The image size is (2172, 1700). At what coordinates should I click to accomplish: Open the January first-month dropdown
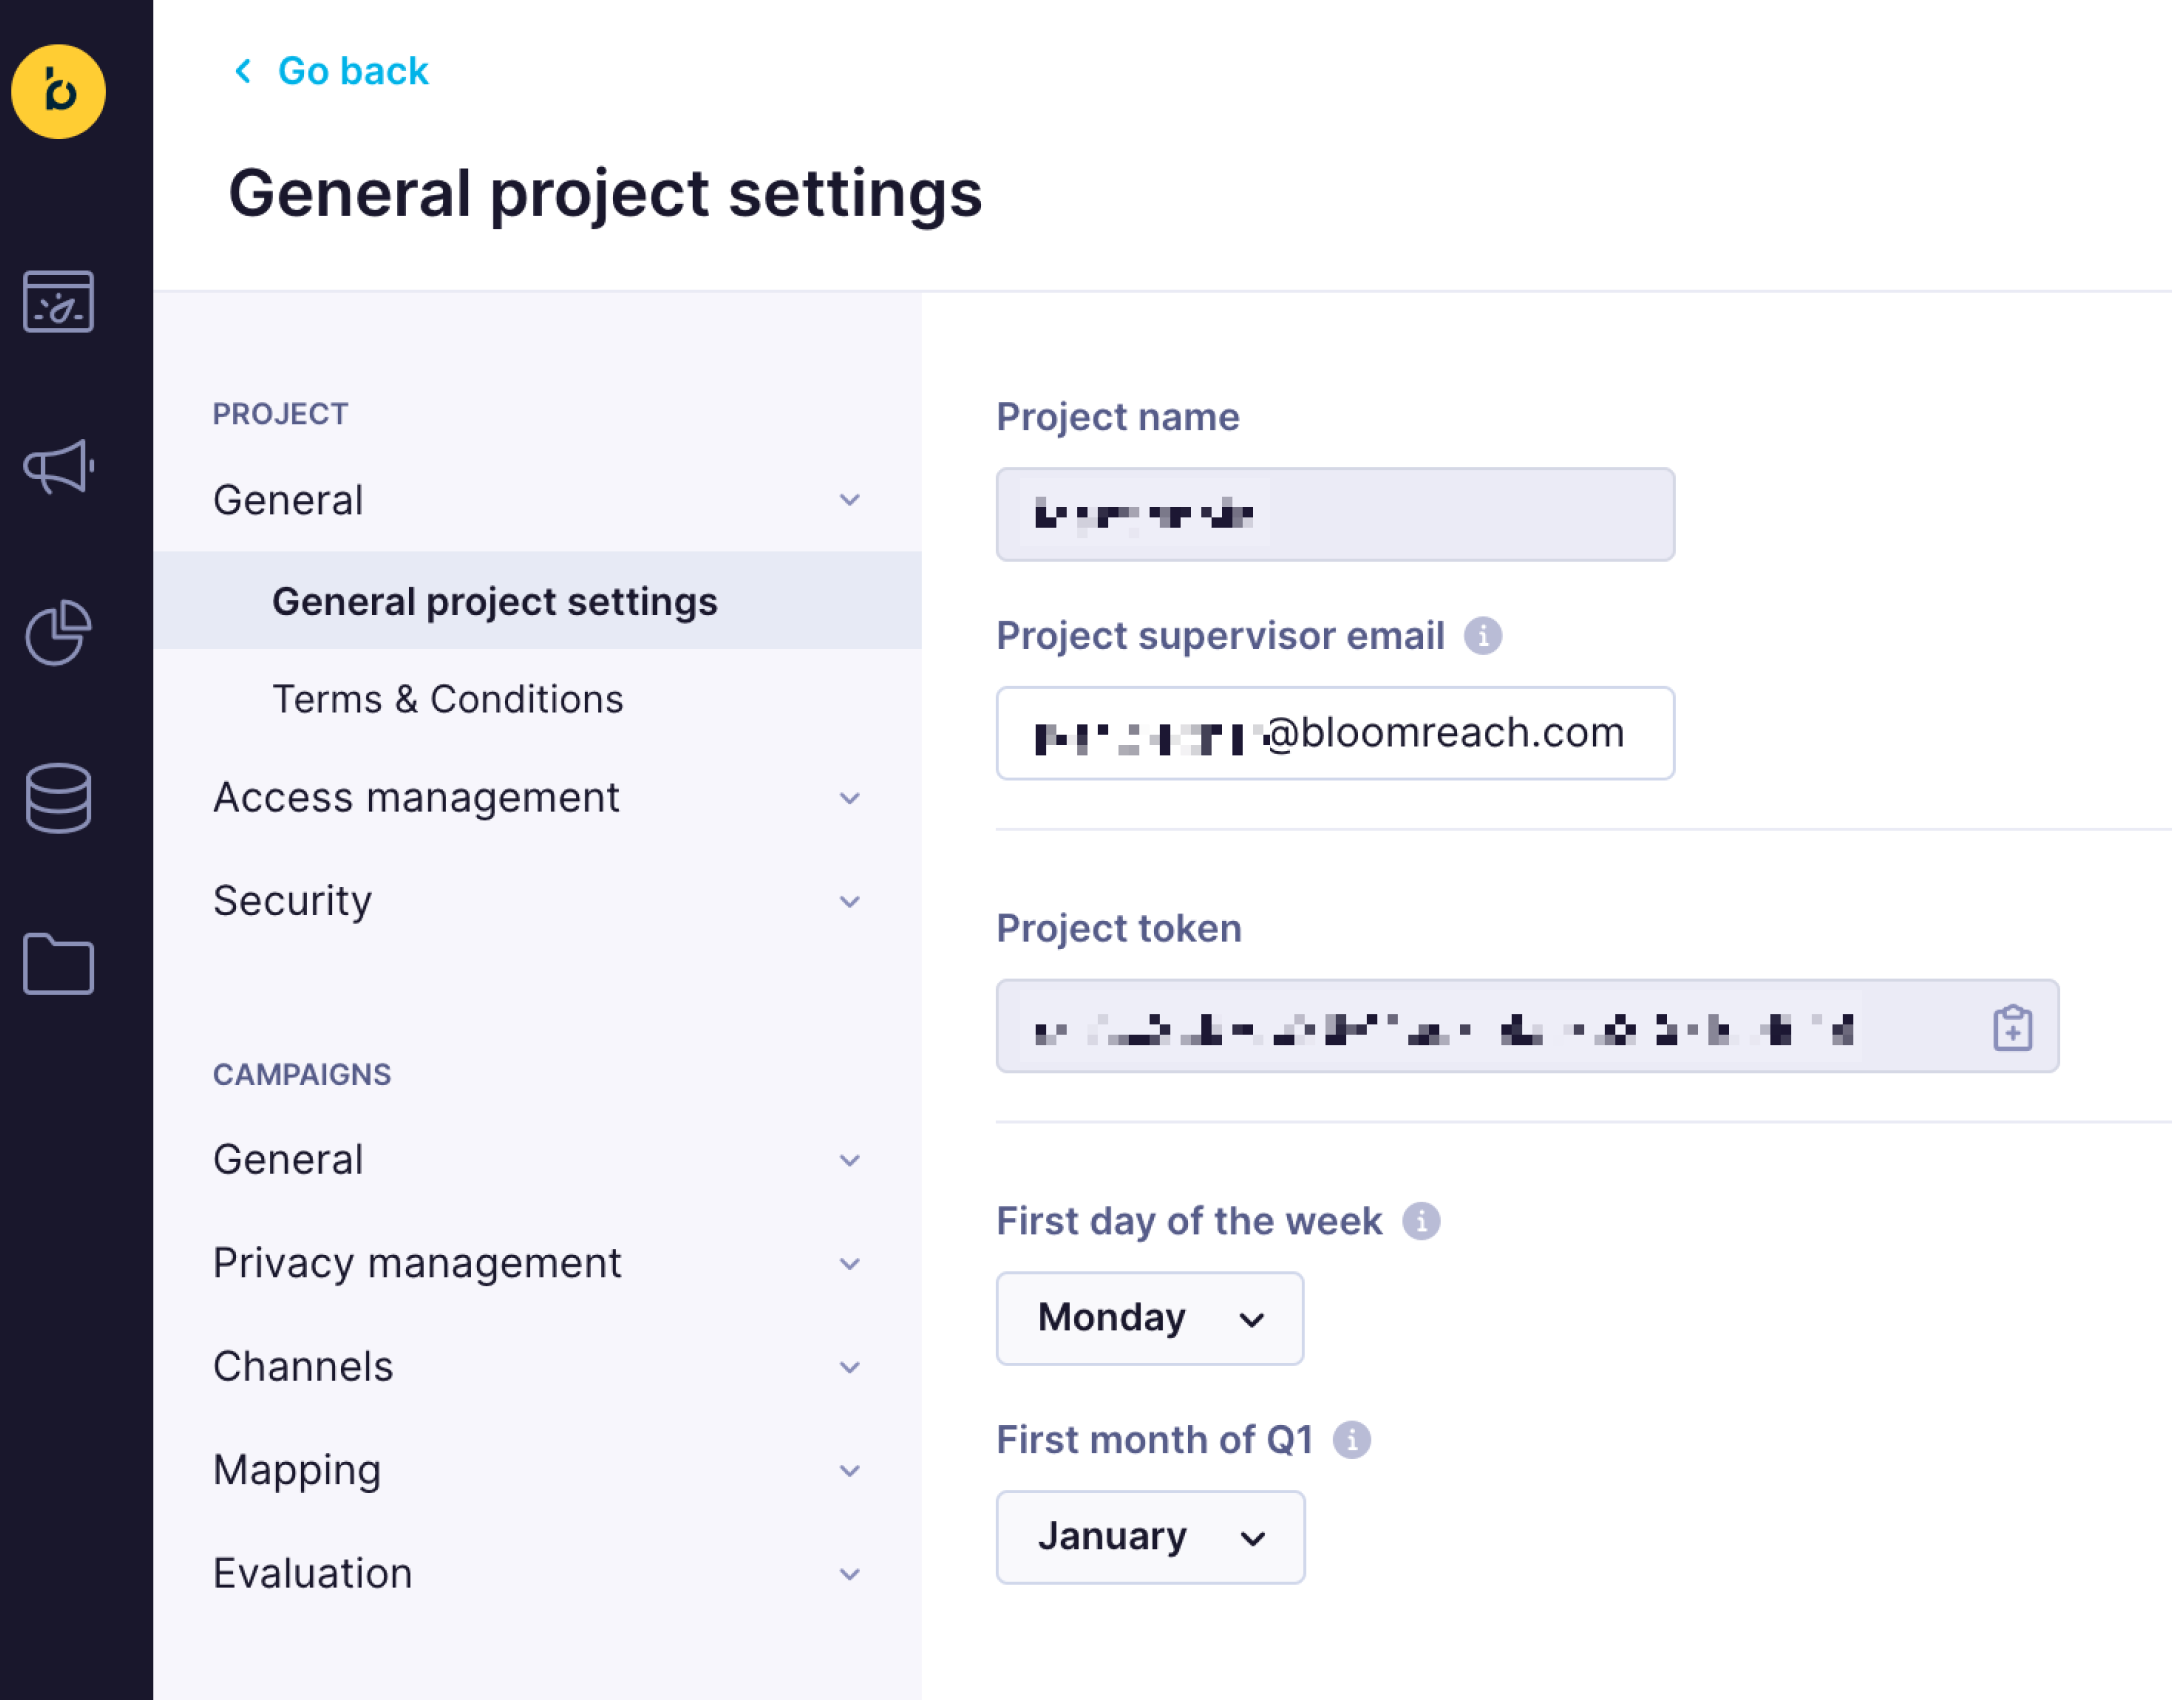pos(1150,1537)
